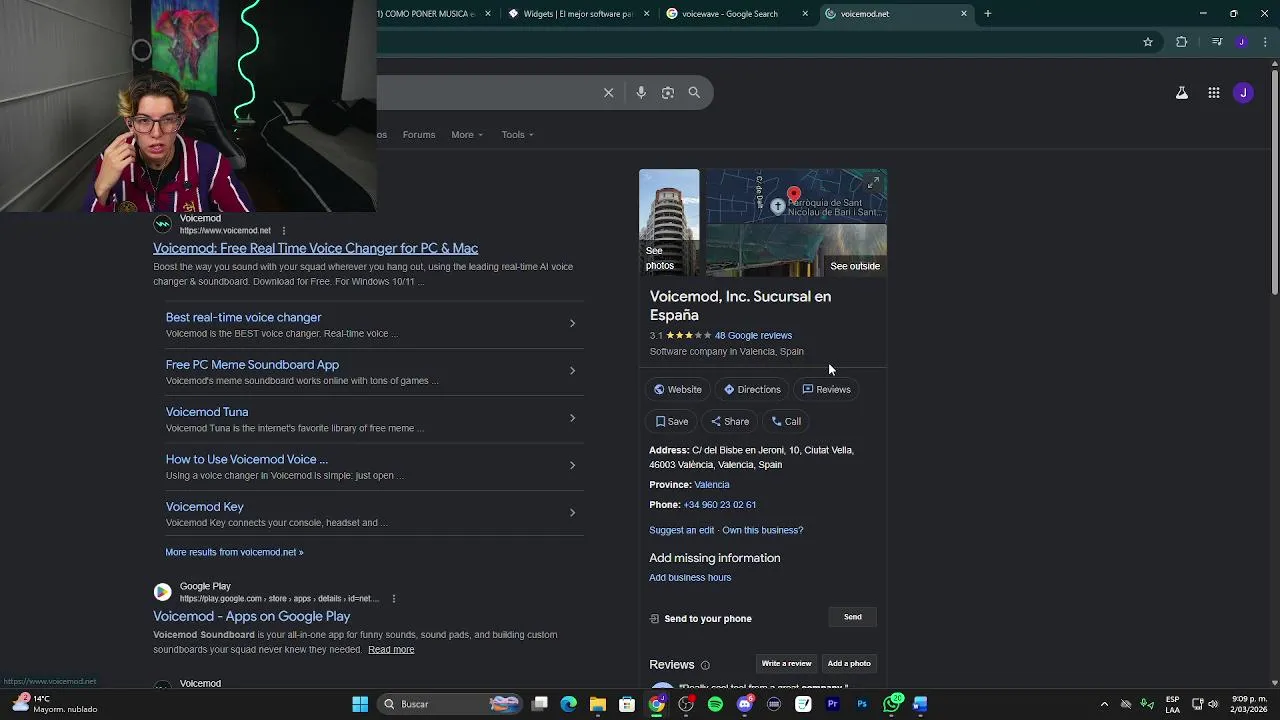Open the 'Voicemod Tuna' link
The width and height of the screenshot is (1280, 720).
(x=207, y=412)
